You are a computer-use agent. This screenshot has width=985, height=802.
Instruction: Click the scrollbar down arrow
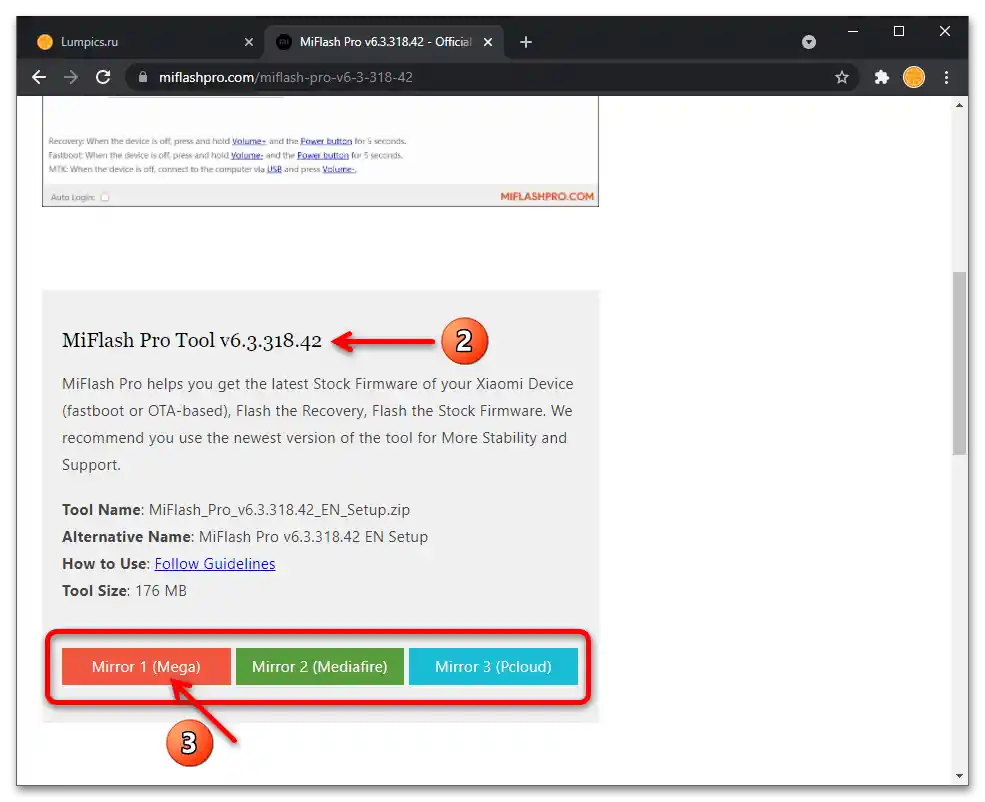(959, 776)
